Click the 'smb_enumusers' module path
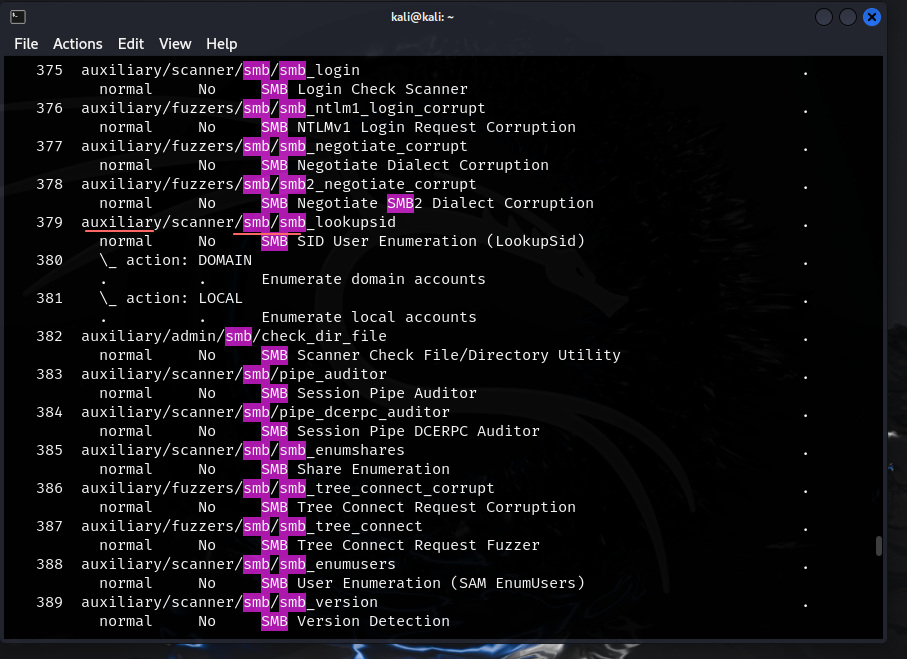 (x=238, y=565)
